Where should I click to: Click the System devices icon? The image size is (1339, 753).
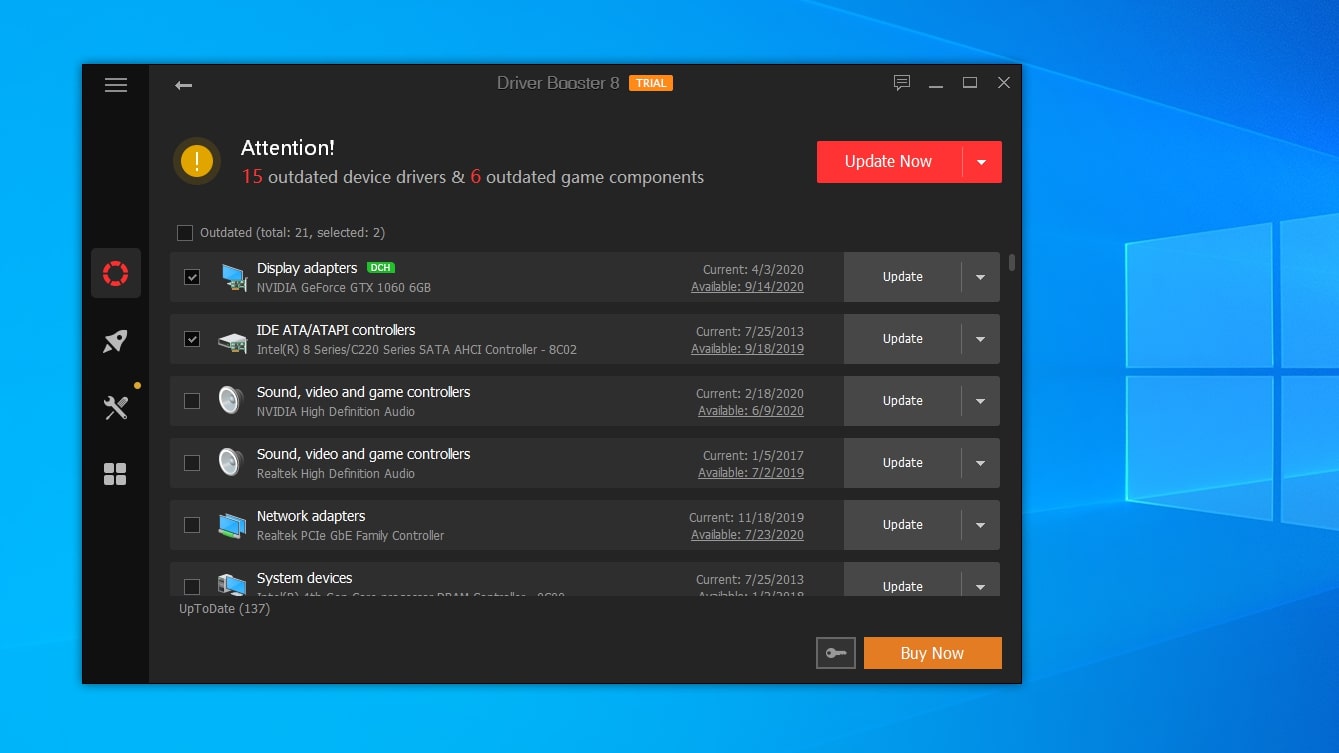[232, 585]
